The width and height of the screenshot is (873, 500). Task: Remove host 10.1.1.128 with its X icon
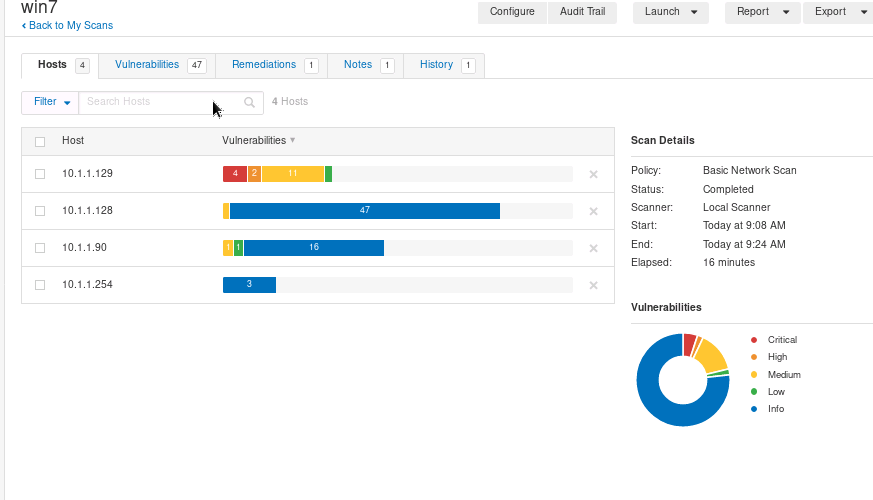(594, 212)
